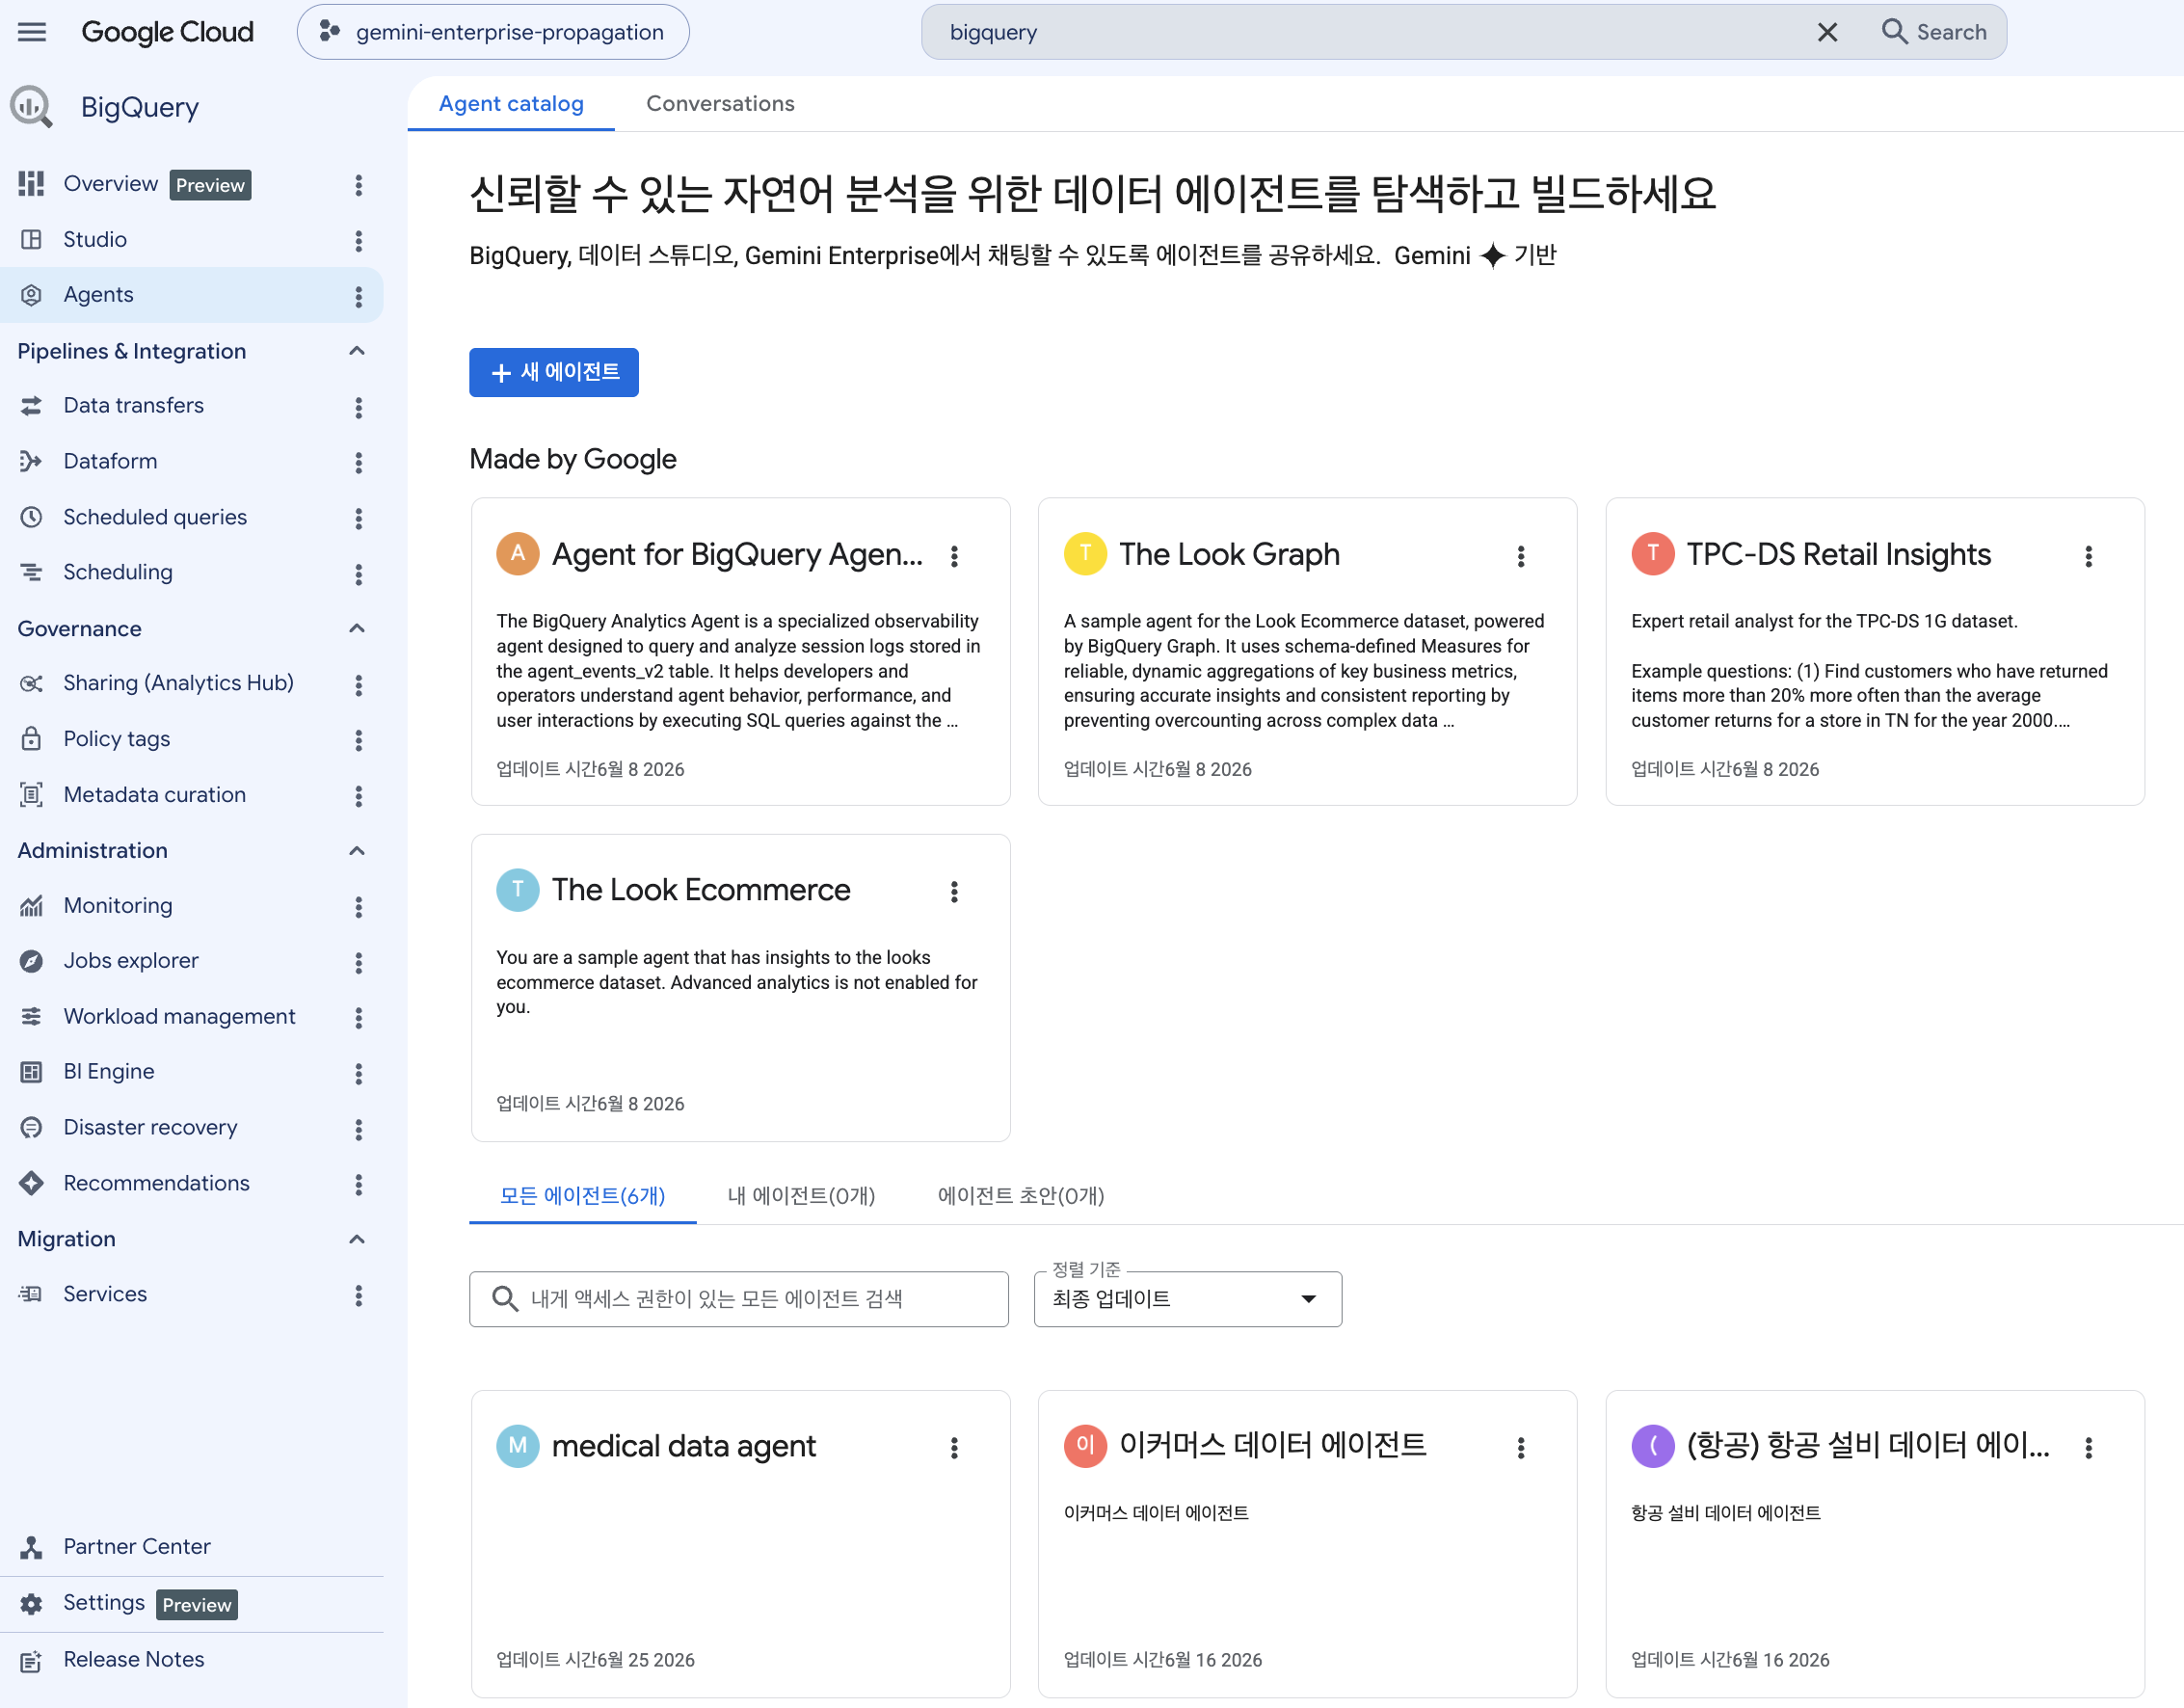Open Release Notes link
This screenshot has height=1708, width=2184.
click(x=134, y=1659)
